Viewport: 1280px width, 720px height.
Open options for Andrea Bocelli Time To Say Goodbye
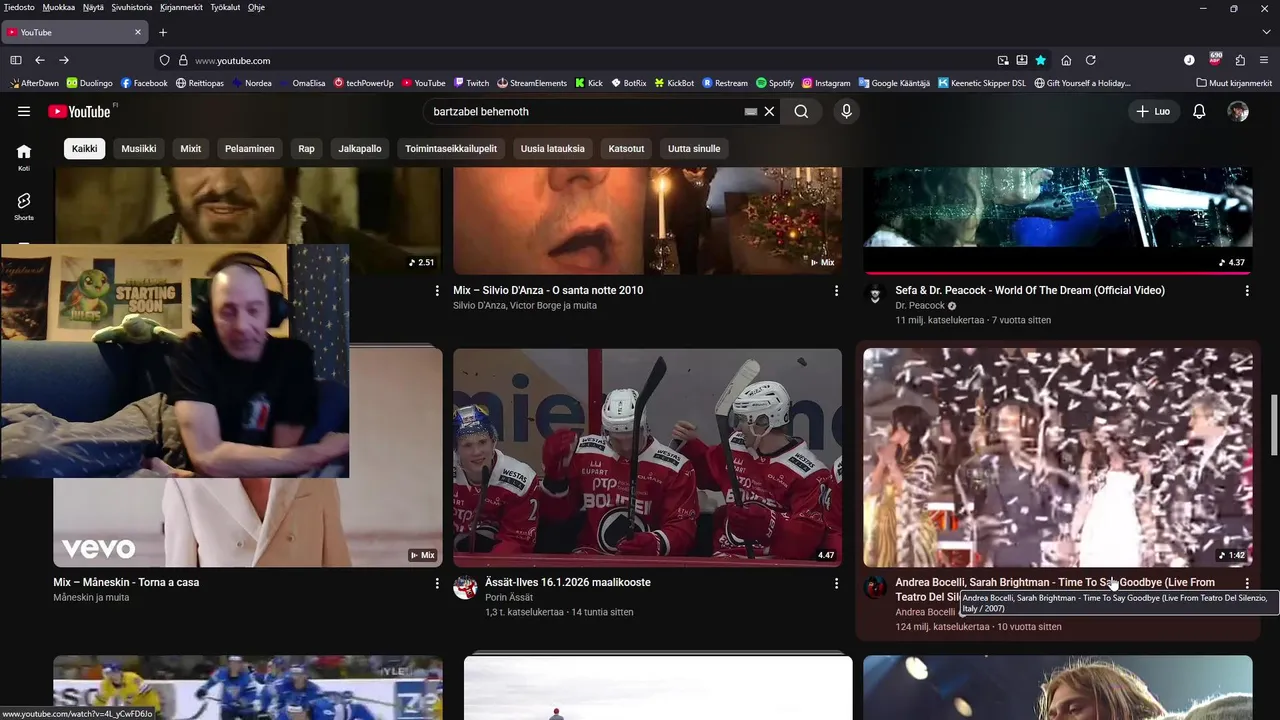point(1247,583)
